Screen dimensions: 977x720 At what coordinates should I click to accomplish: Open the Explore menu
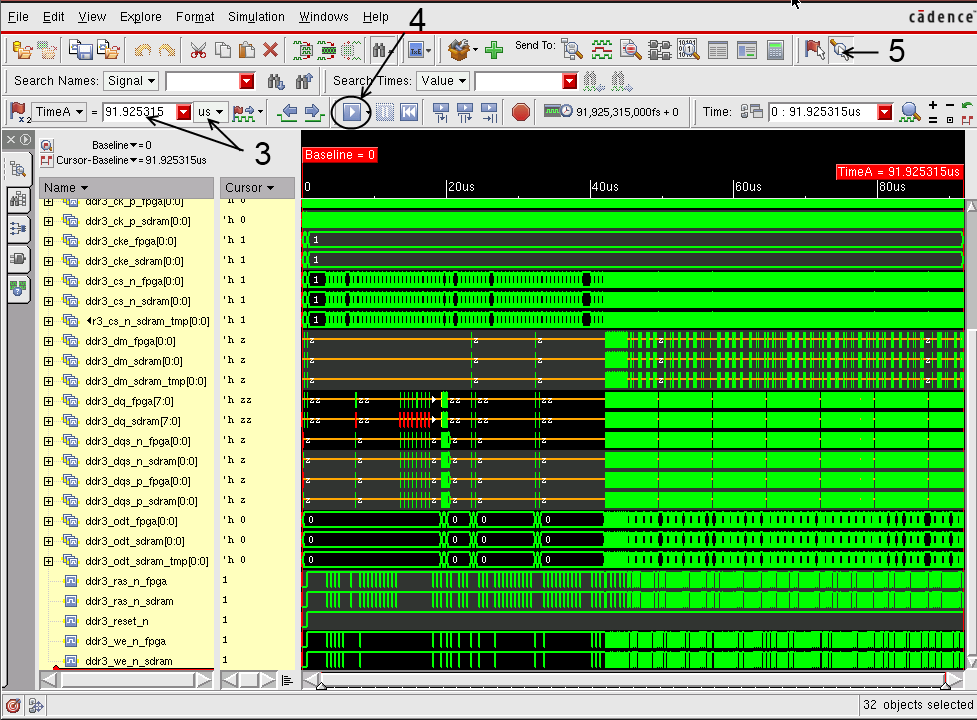(140, 17)
